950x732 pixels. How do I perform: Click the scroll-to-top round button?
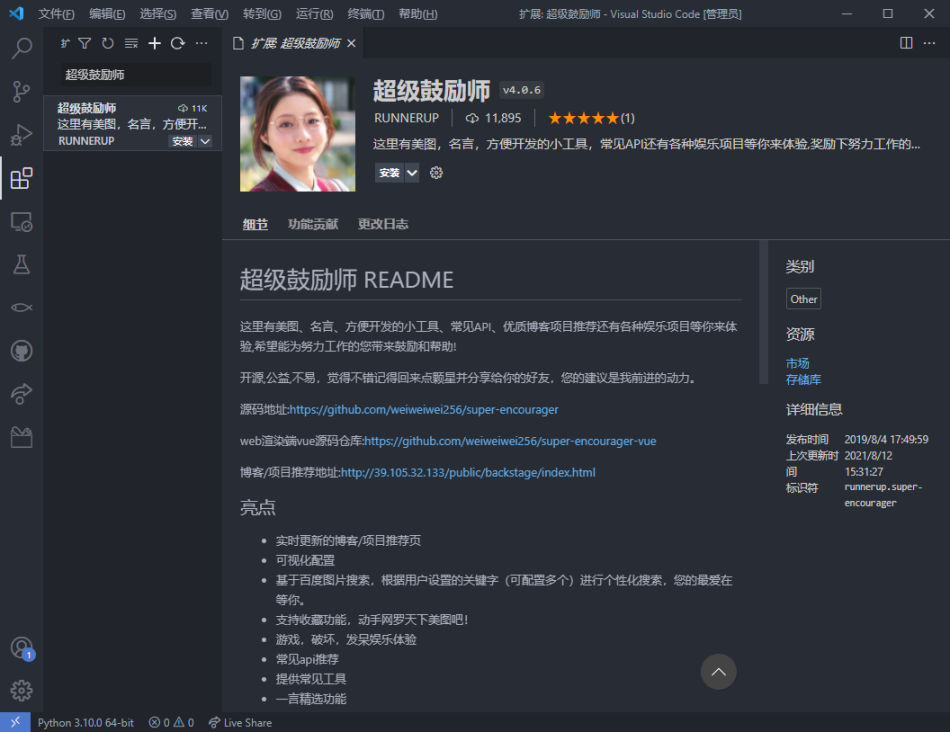point(719,671)
